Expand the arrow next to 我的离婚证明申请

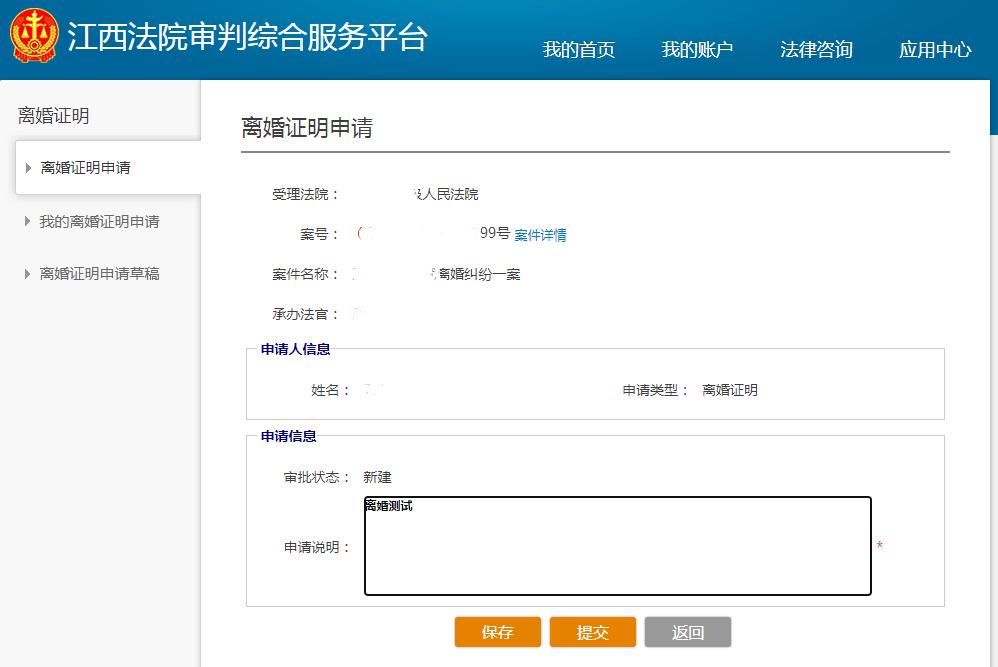27,221
